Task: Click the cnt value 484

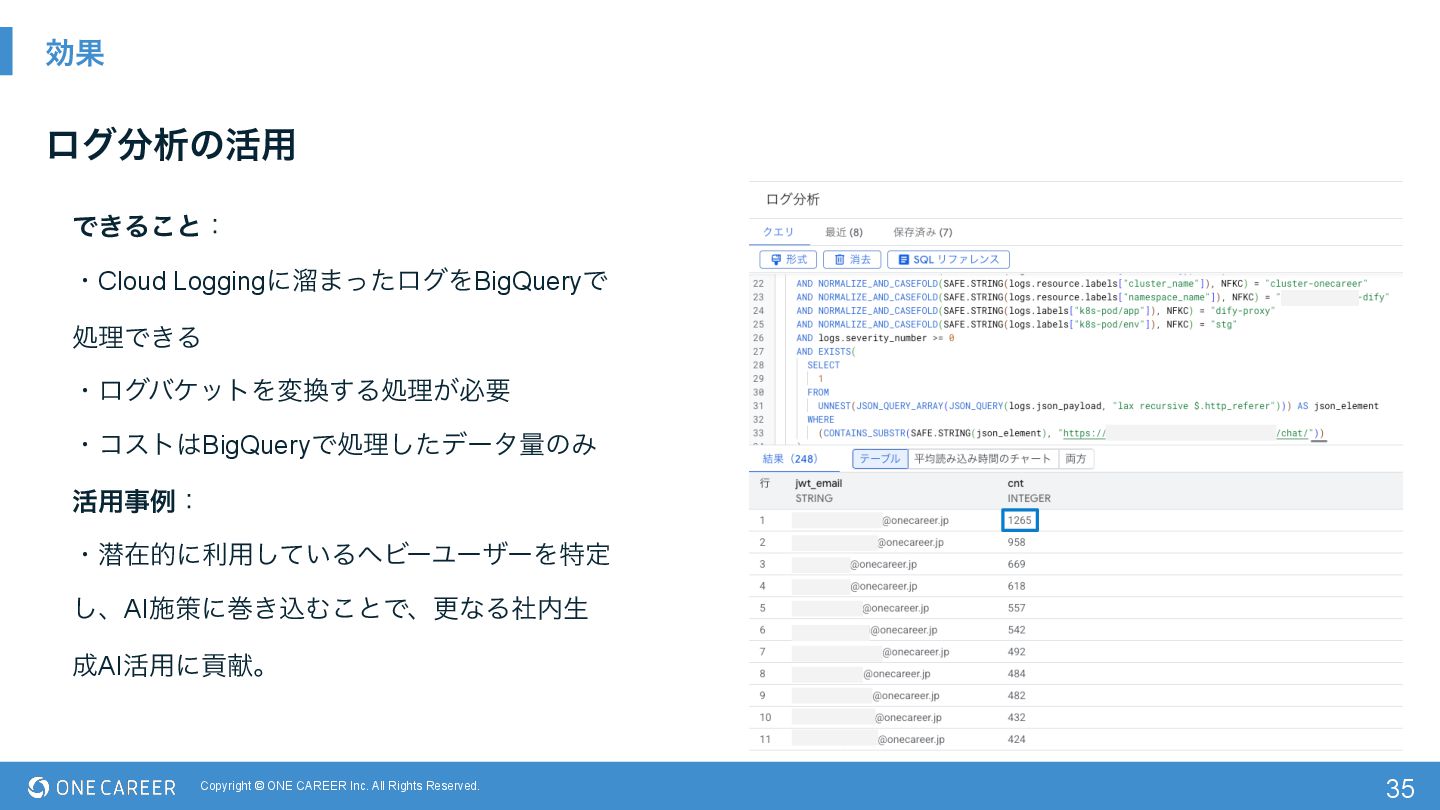Action: 1016,674
